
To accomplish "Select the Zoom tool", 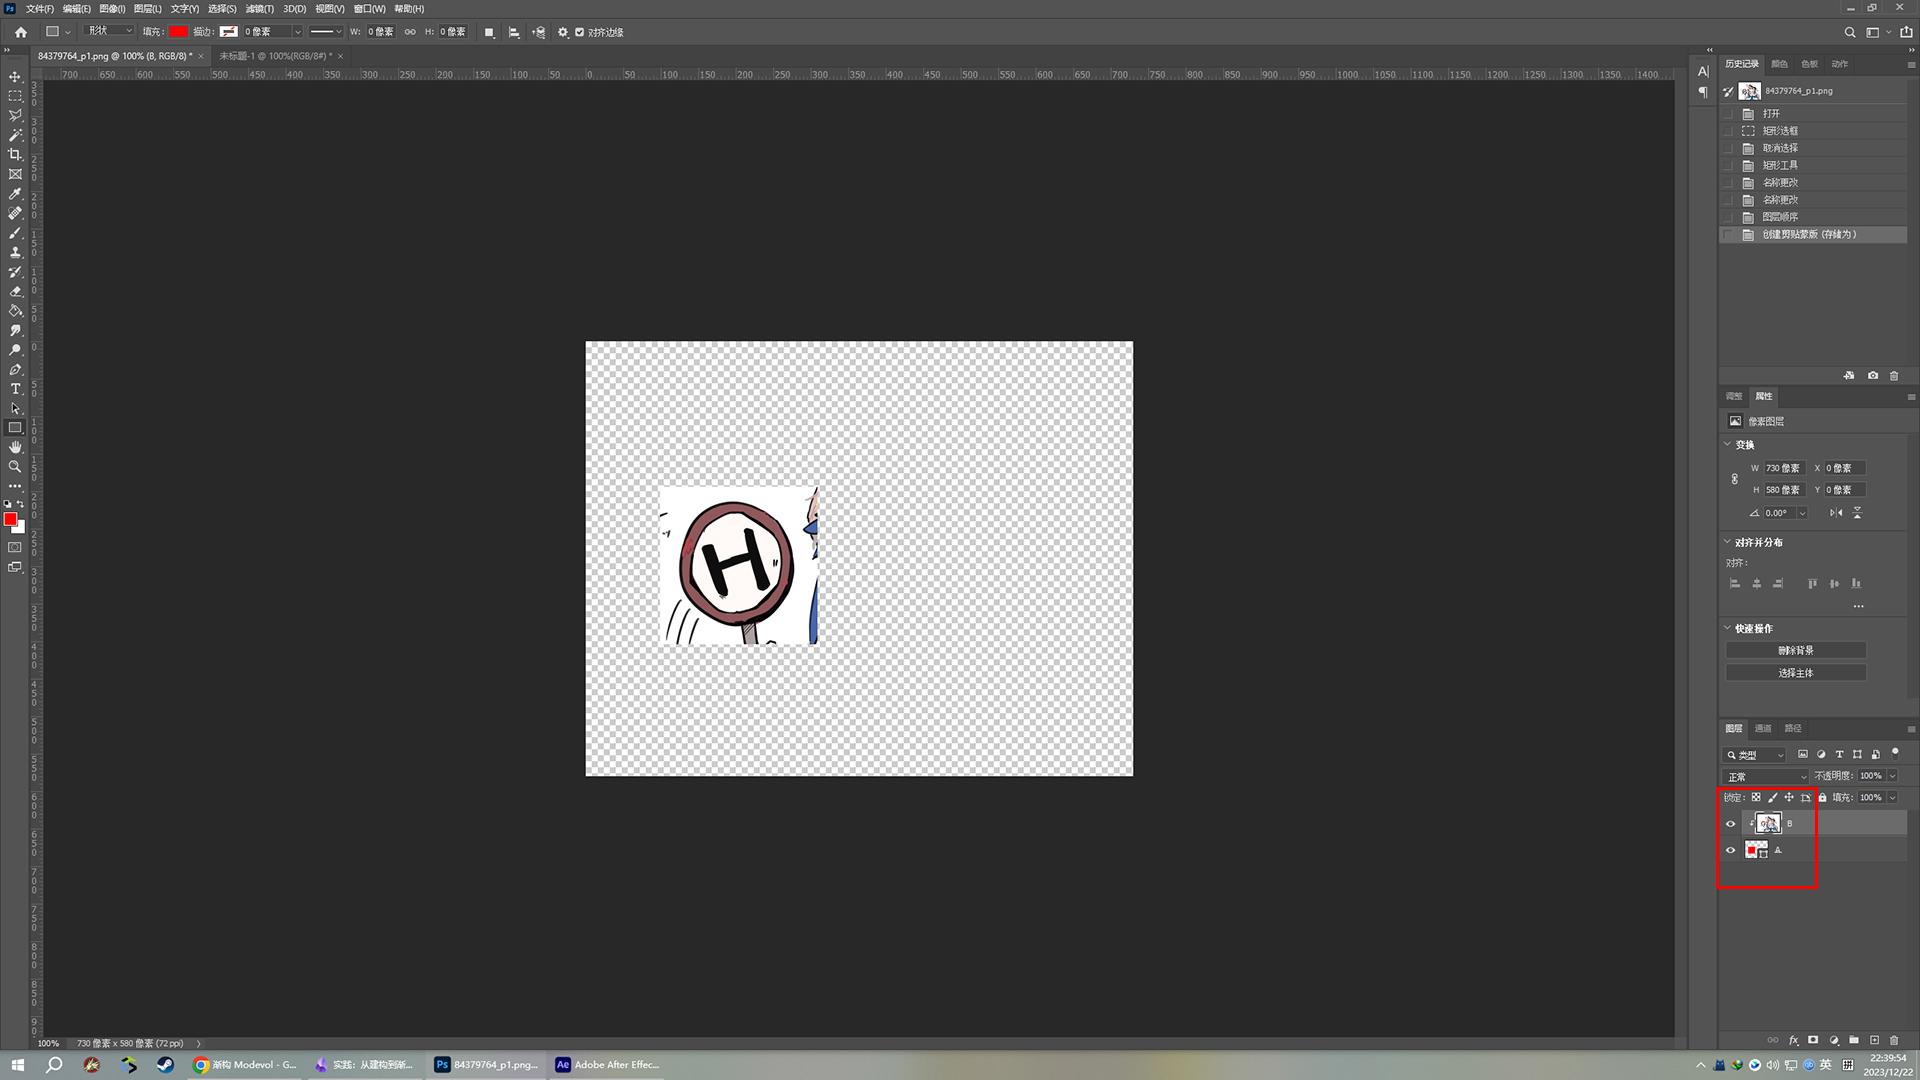I will point(15,467).
